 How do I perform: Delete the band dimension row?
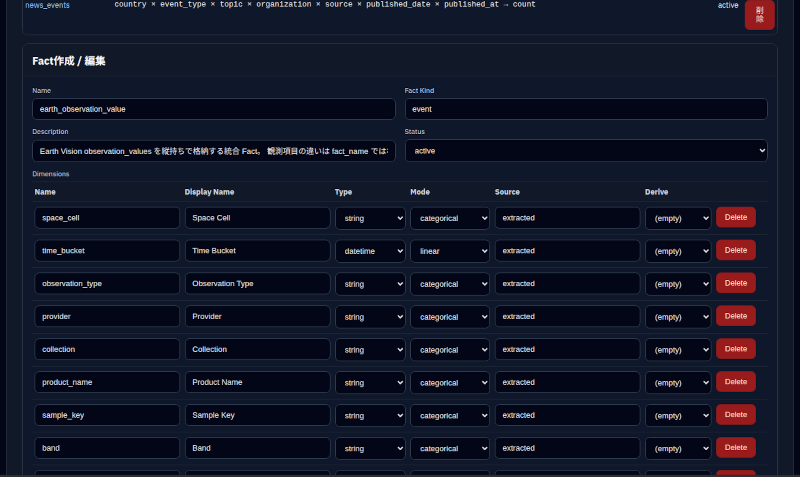click(x=735, y=447)
